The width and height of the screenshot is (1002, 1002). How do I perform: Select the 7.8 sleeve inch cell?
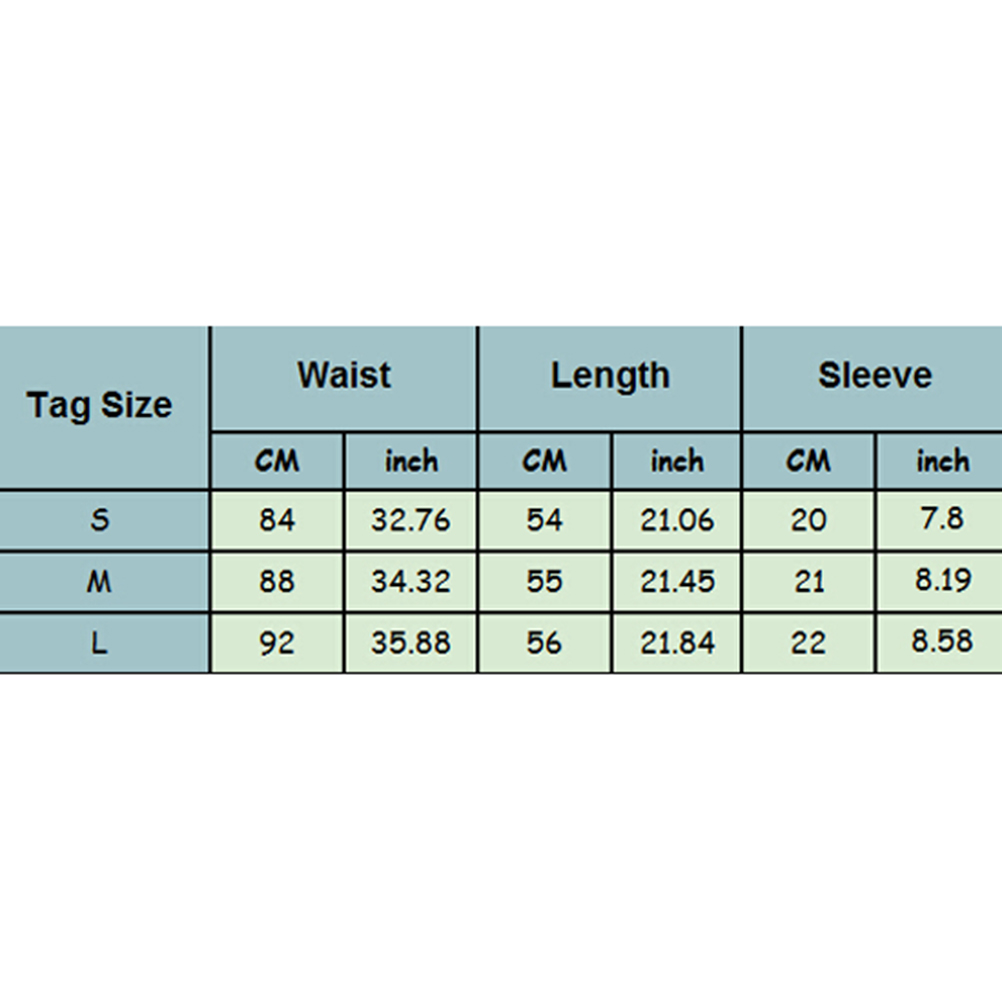(x=941, y=520)
